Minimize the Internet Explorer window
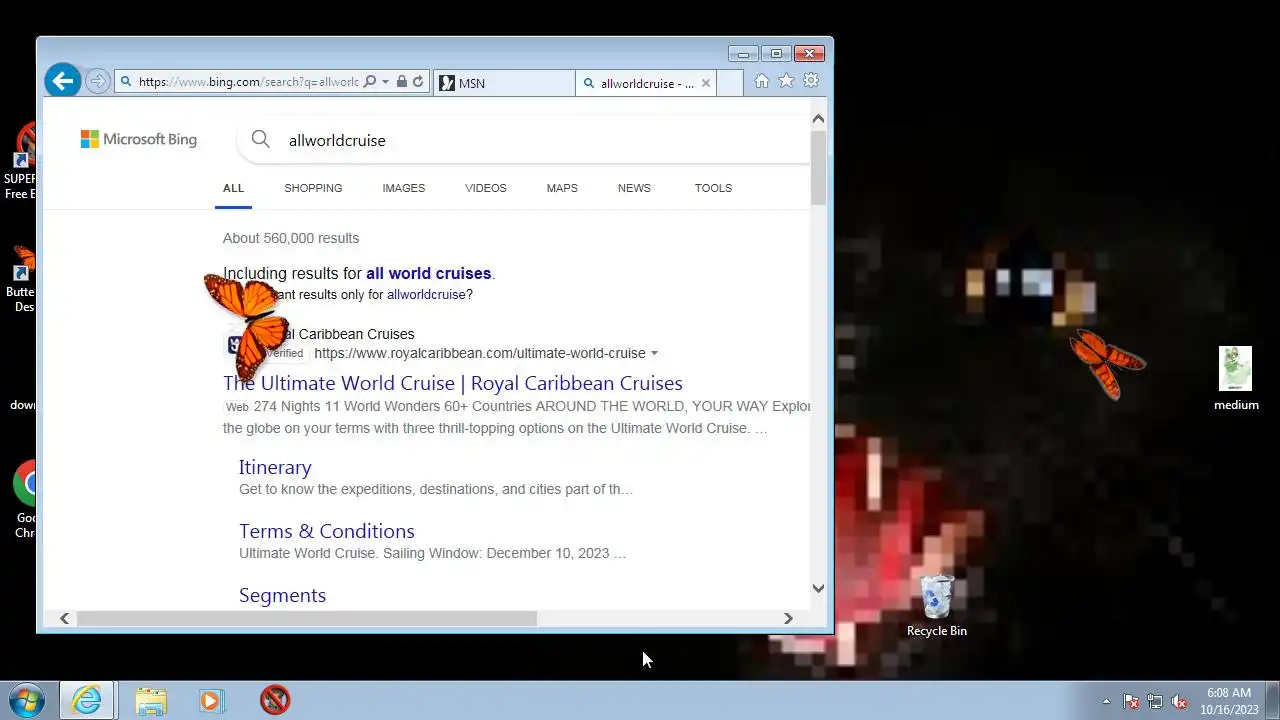Screen dimensions: 1280x720 tap(743, 54)
